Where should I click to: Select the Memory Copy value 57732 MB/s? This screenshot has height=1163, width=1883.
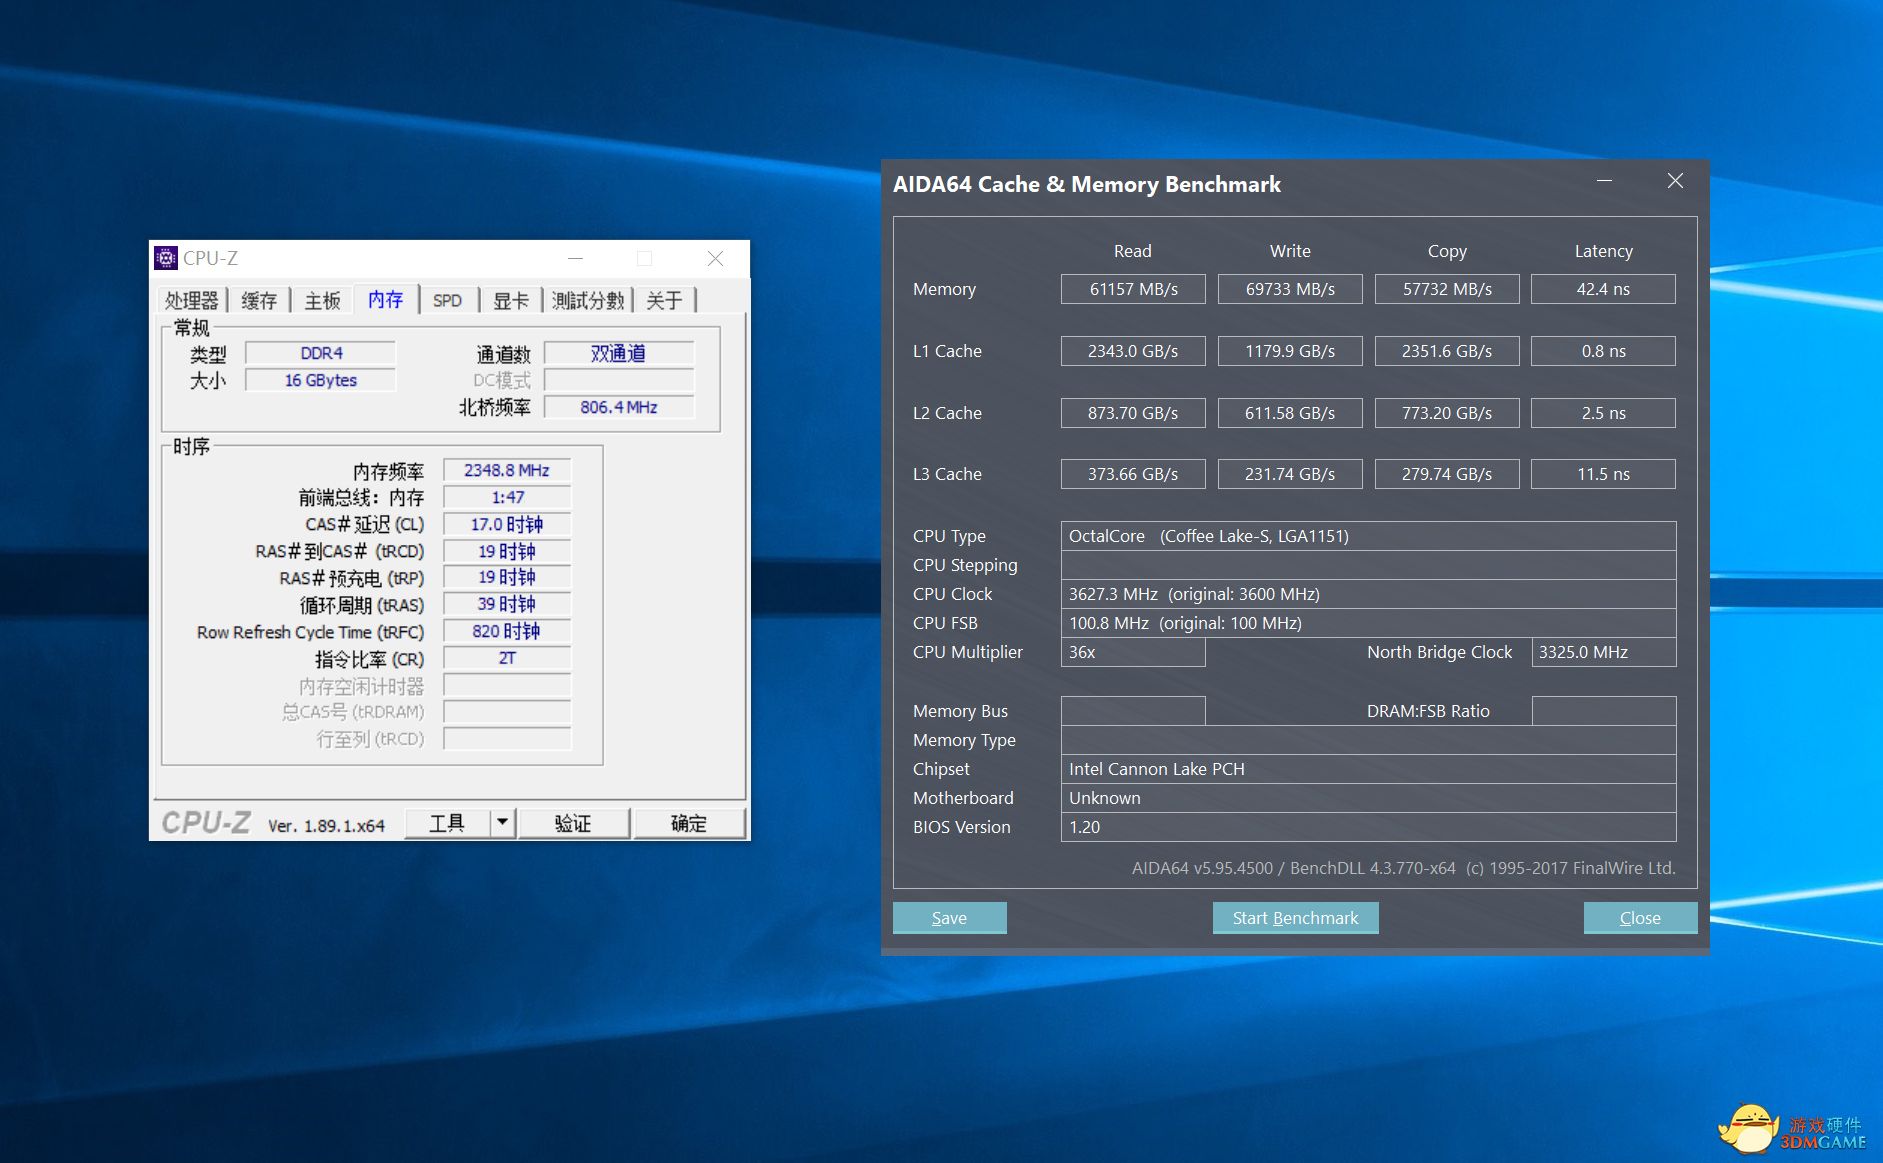click(1447, 289)
